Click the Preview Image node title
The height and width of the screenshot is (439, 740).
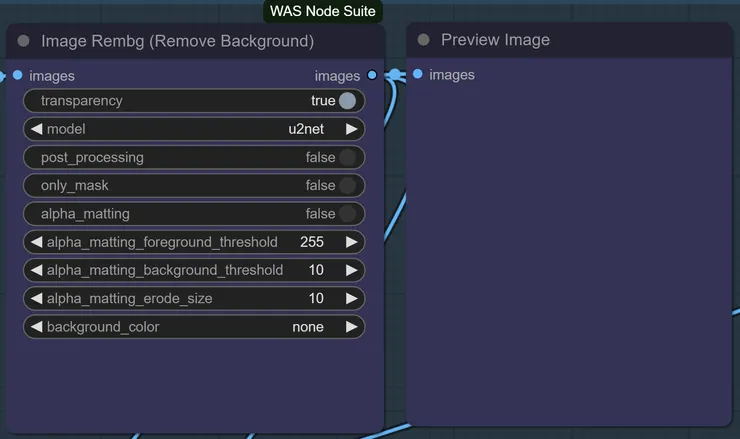(x=495, y=40)
